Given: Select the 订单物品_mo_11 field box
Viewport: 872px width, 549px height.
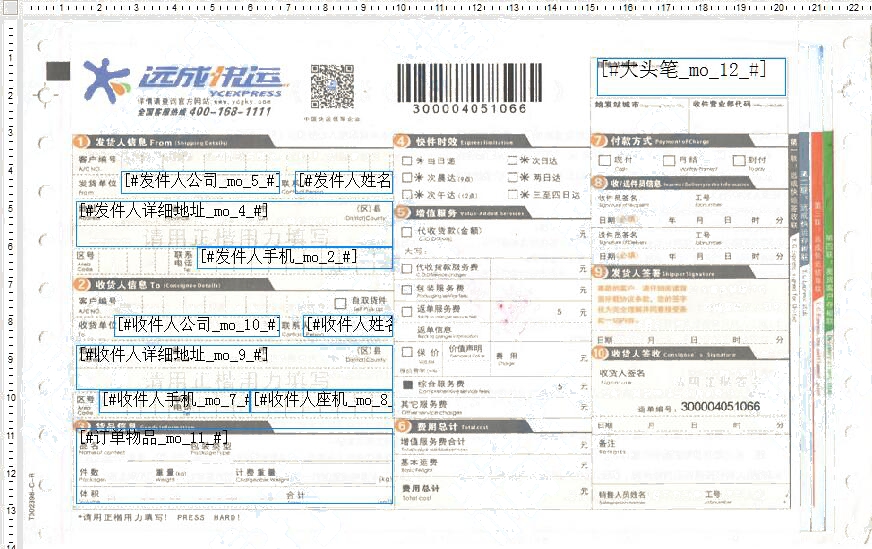Looking at the screenshot, I should pyautogui.click(x=234, y=466).
